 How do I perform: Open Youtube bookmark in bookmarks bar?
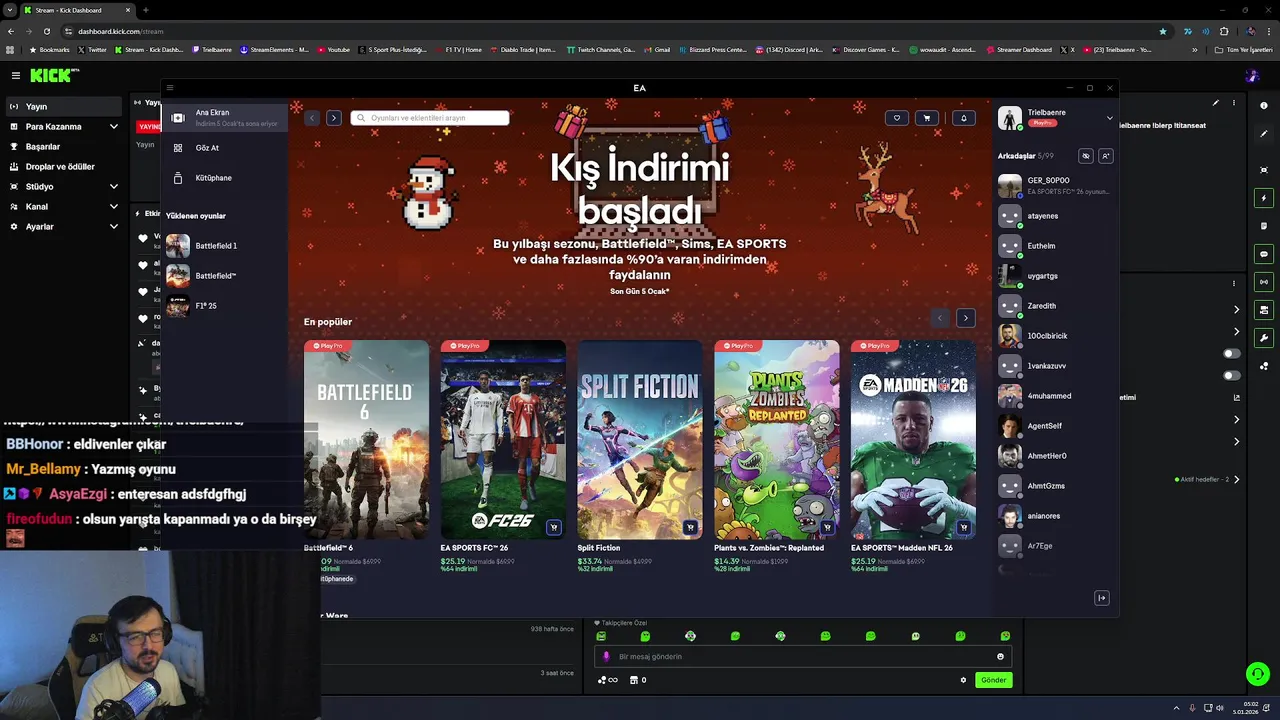334,50
